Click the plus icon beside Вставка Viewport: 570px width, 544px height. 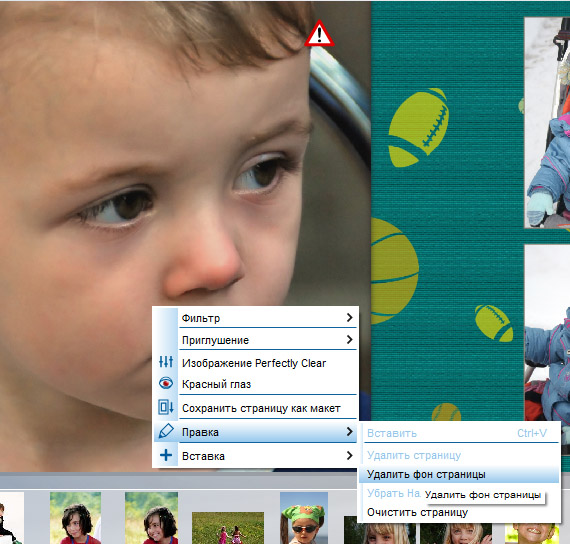pyautogui.click(x=166, y=455)
